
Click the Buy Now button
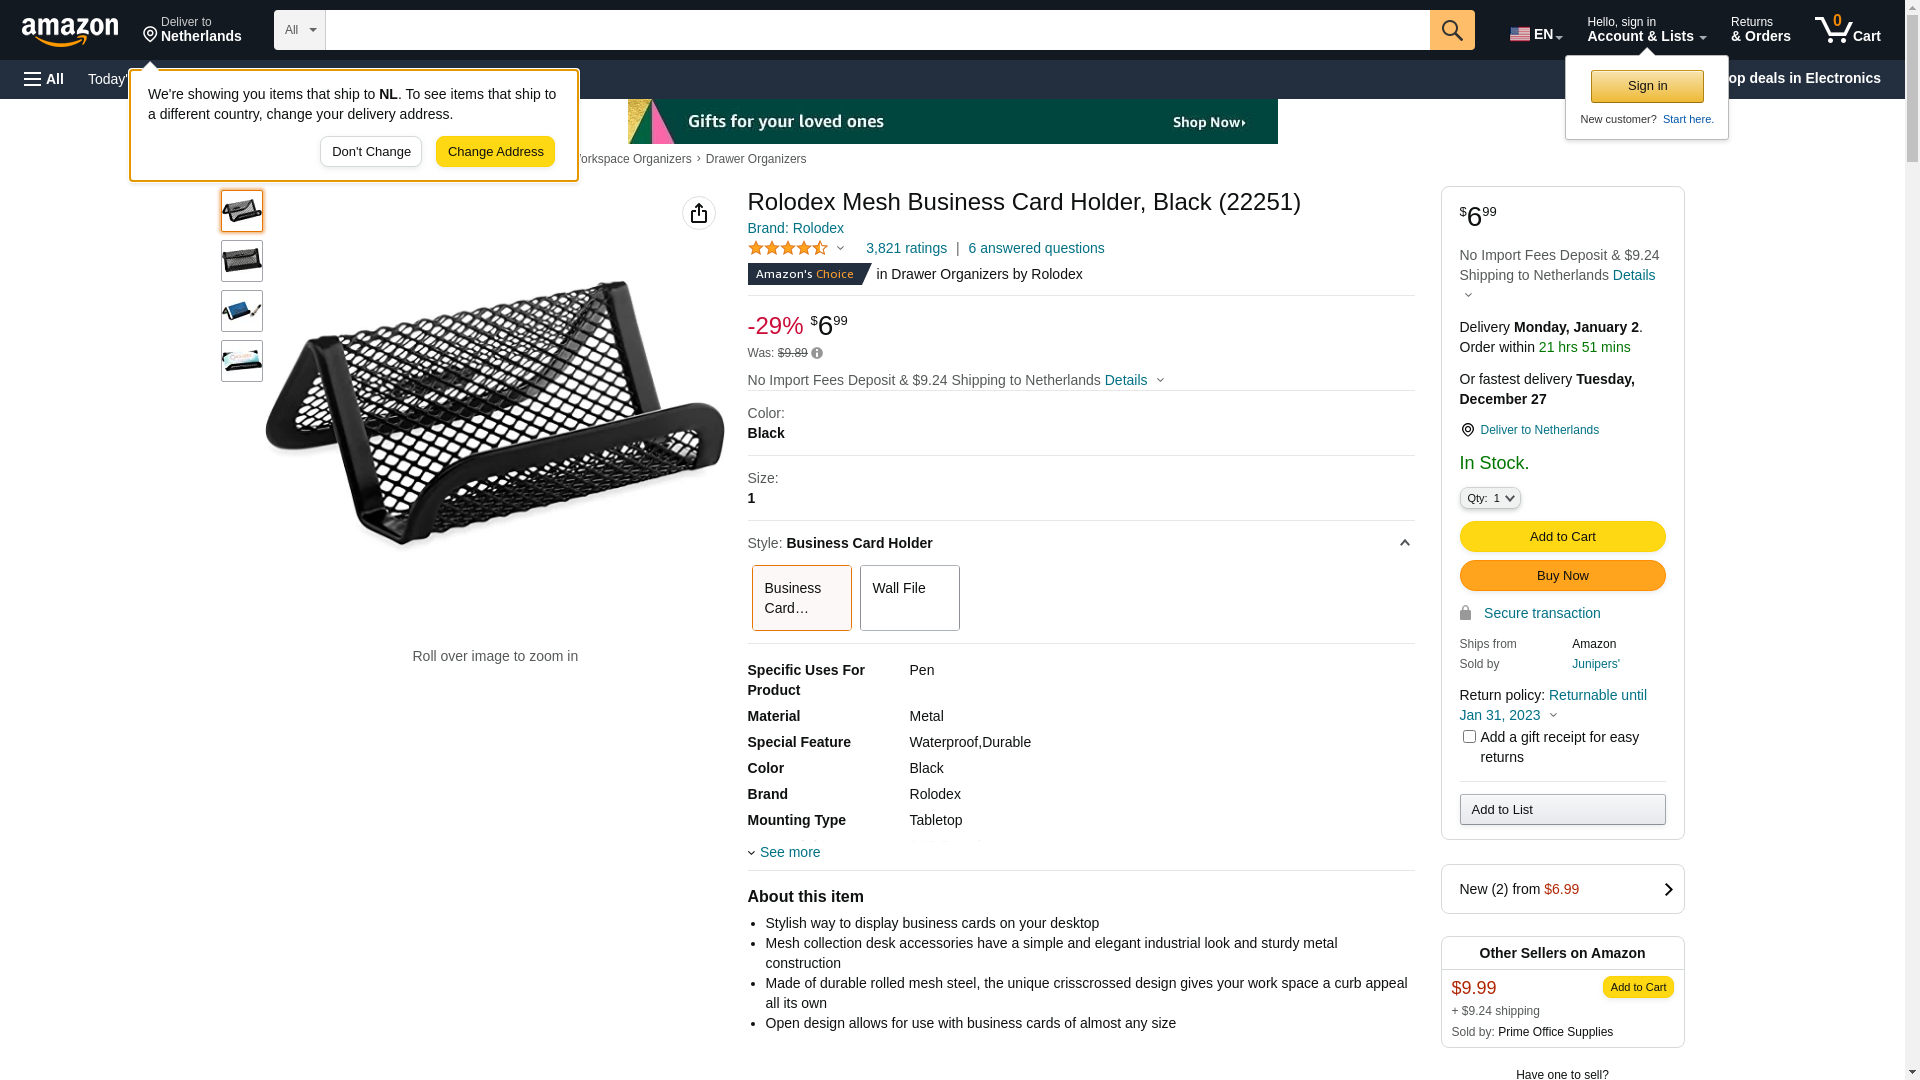(1562, 575)
